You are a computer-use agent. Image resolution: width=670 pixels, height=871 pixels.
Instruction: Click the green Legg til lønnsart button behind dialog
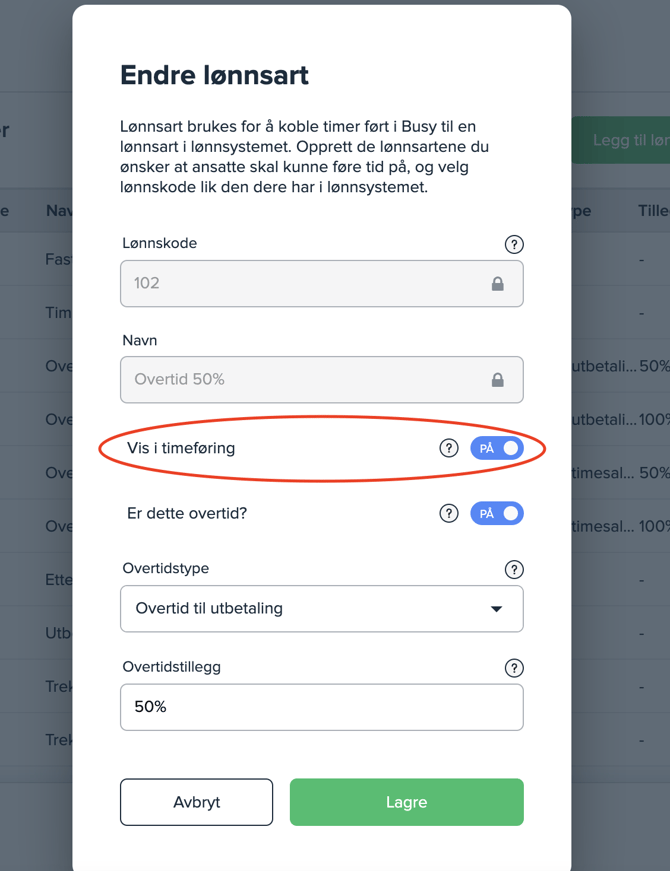click(622, 141)
